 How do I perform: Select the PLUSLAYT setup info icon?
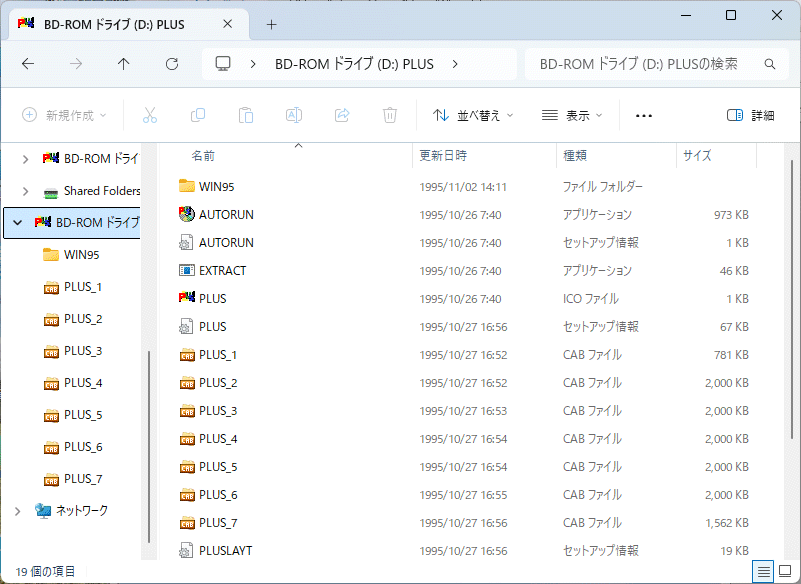click(x=186, y=550)
